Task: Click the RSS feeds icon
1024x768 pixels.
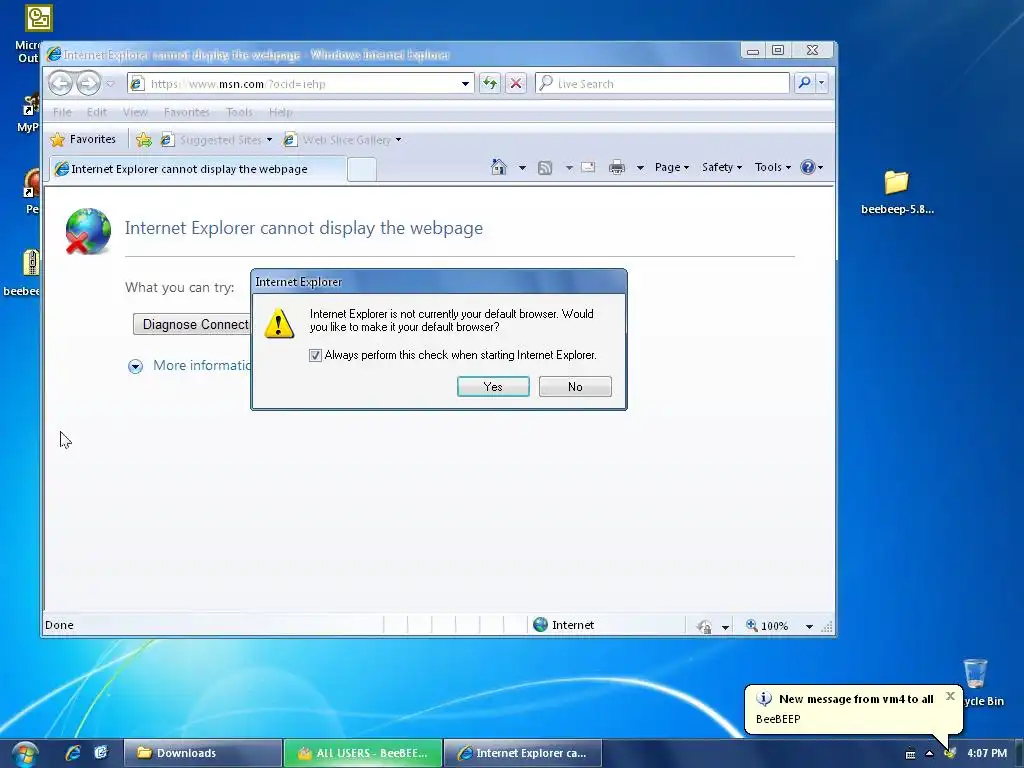Action: [545, 168]
